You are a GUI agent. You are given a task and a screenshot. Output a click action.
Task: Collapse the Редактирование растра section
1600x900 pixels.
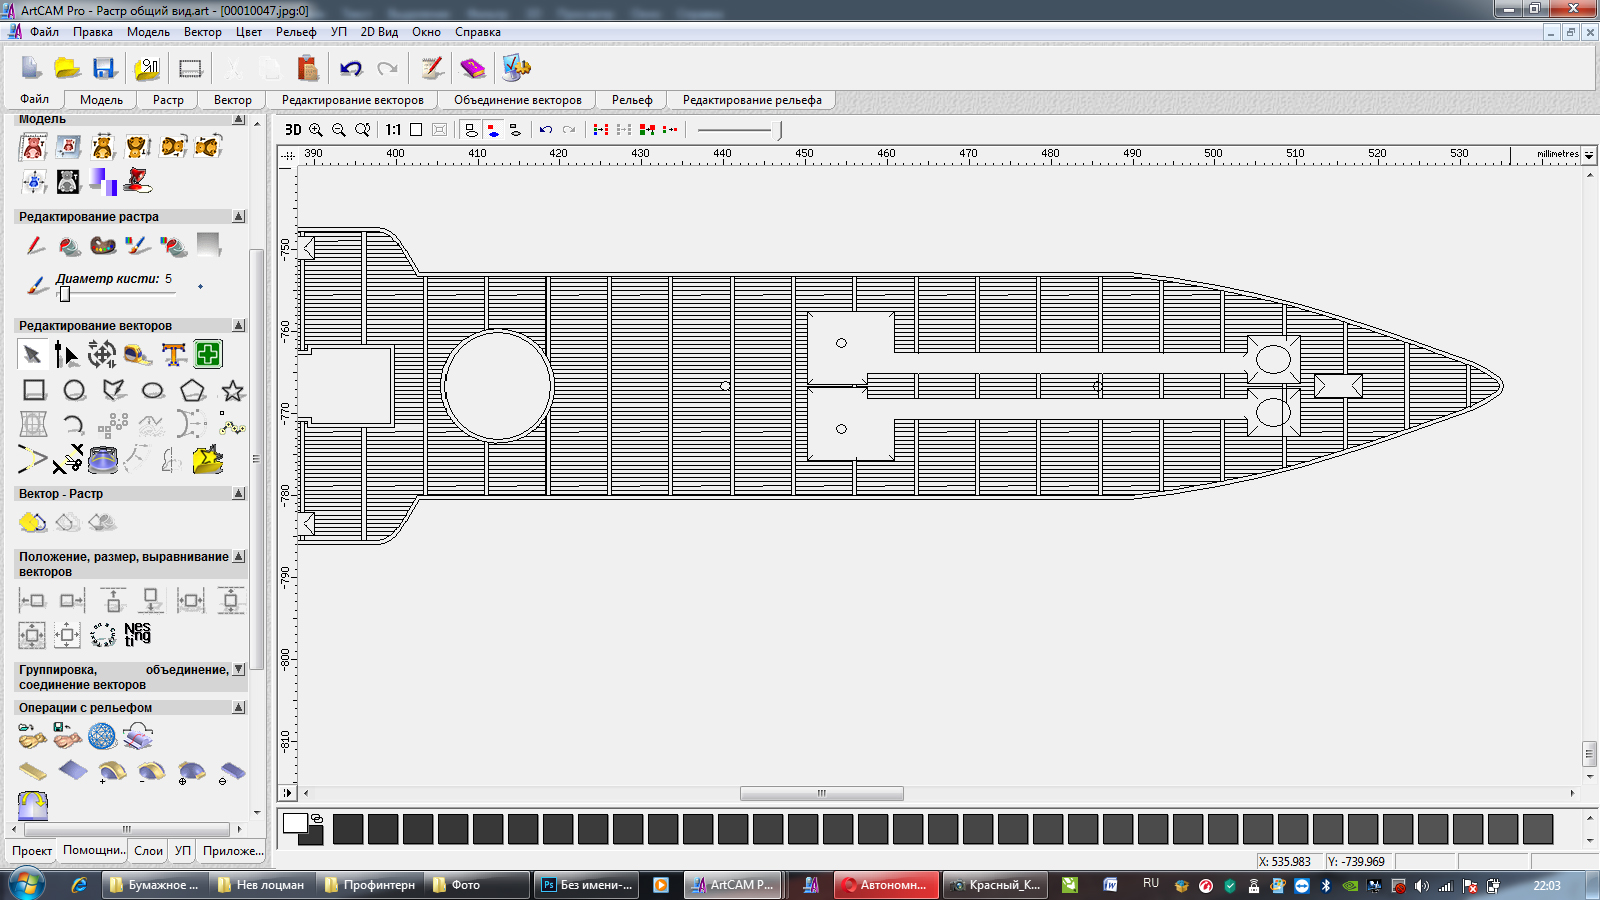(238, 217)
